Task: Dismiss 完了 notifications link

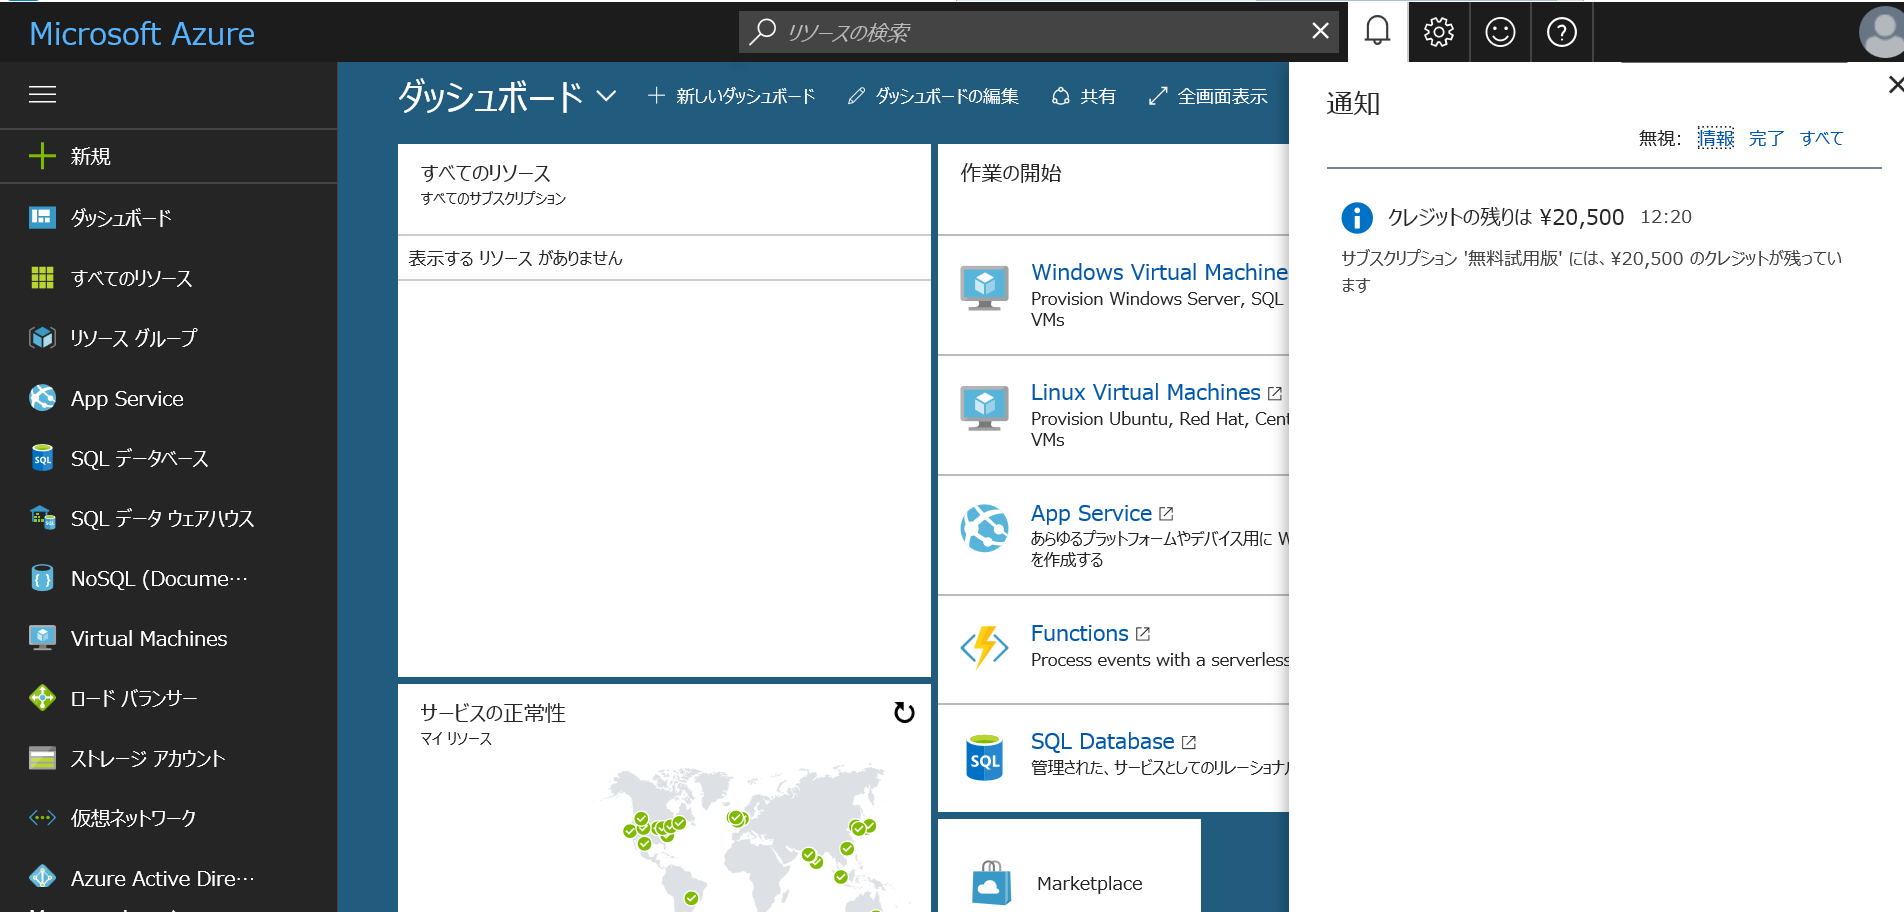Action: tap(1766, 138)
